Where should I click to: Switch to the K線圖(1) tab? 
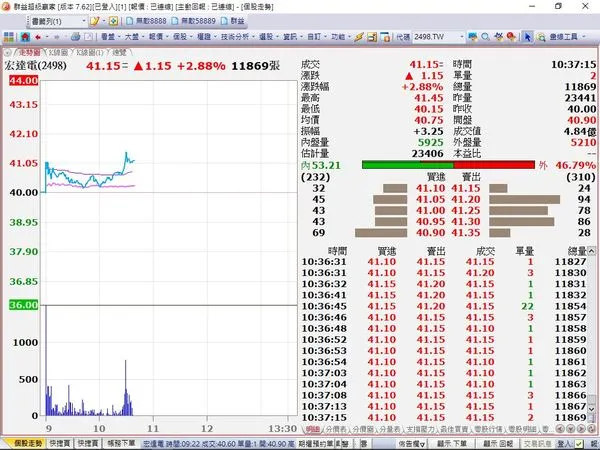90,52
